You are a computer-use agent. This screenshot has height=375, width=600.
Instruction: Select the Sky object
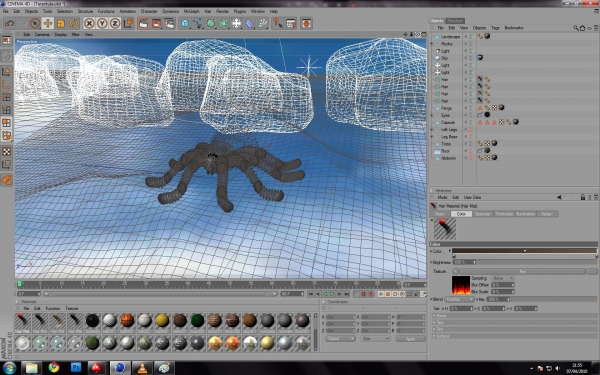[444, 58]
